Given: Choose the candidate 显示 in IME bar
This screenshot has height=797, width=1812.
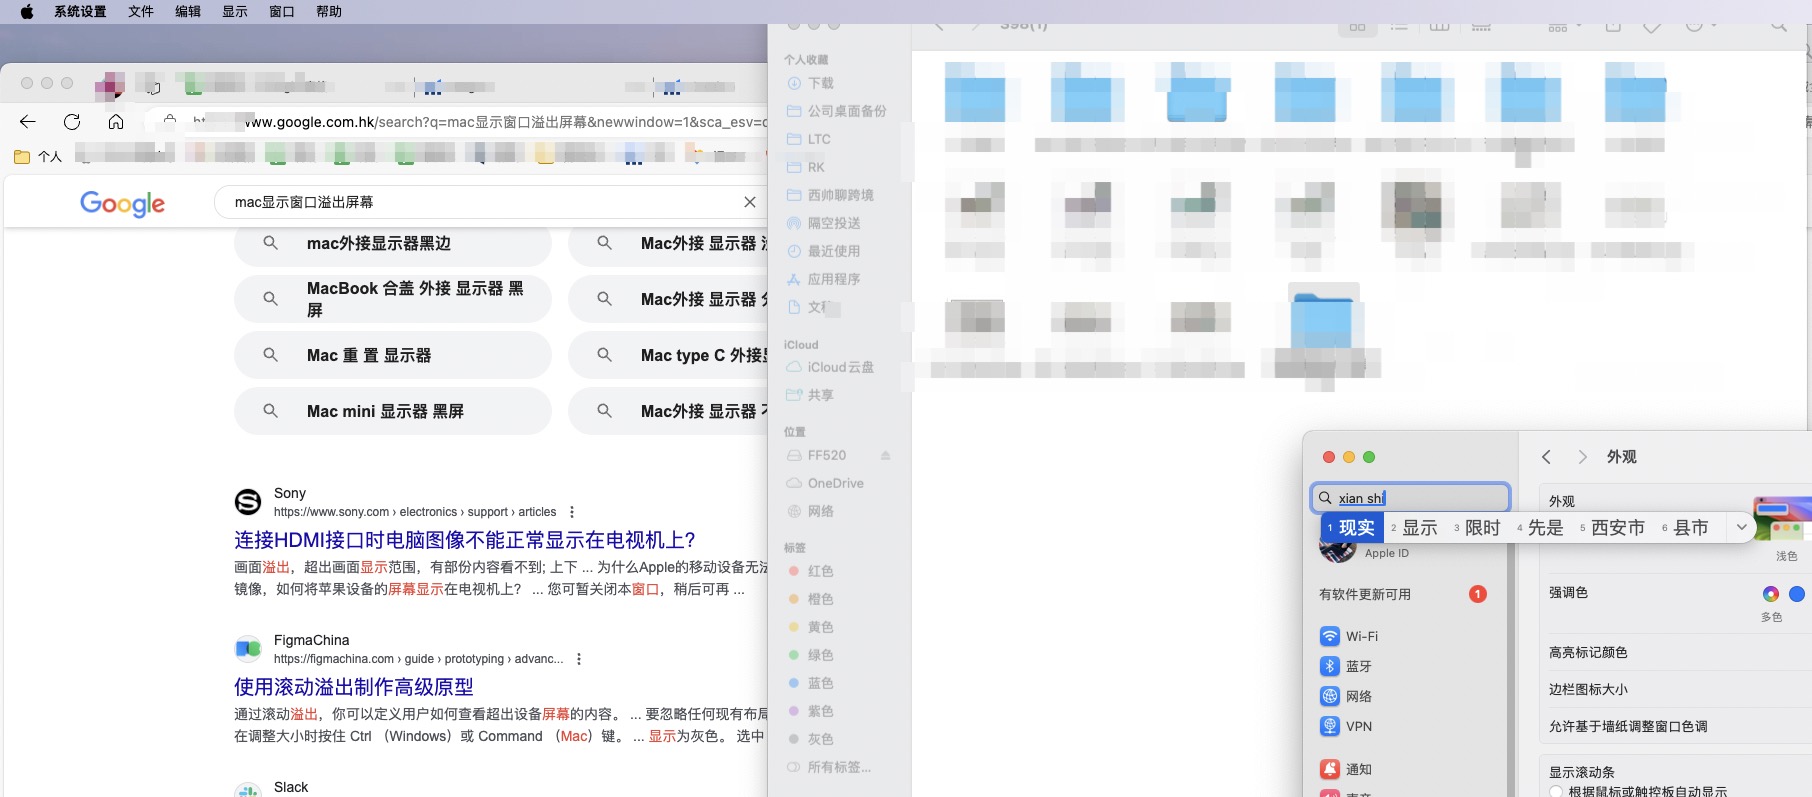Looking at the screenshot, I should 1418,527.
